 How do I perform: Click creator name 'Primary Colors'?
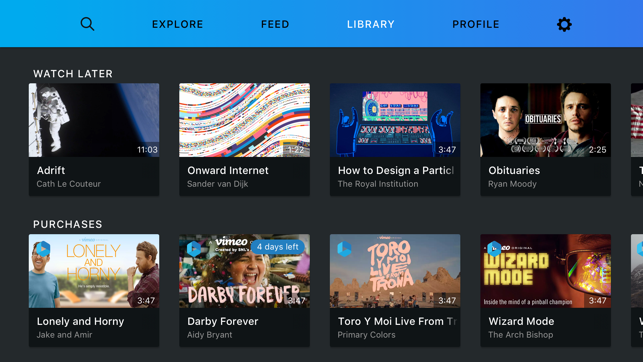pyautogui.click(x=367, y=335)
